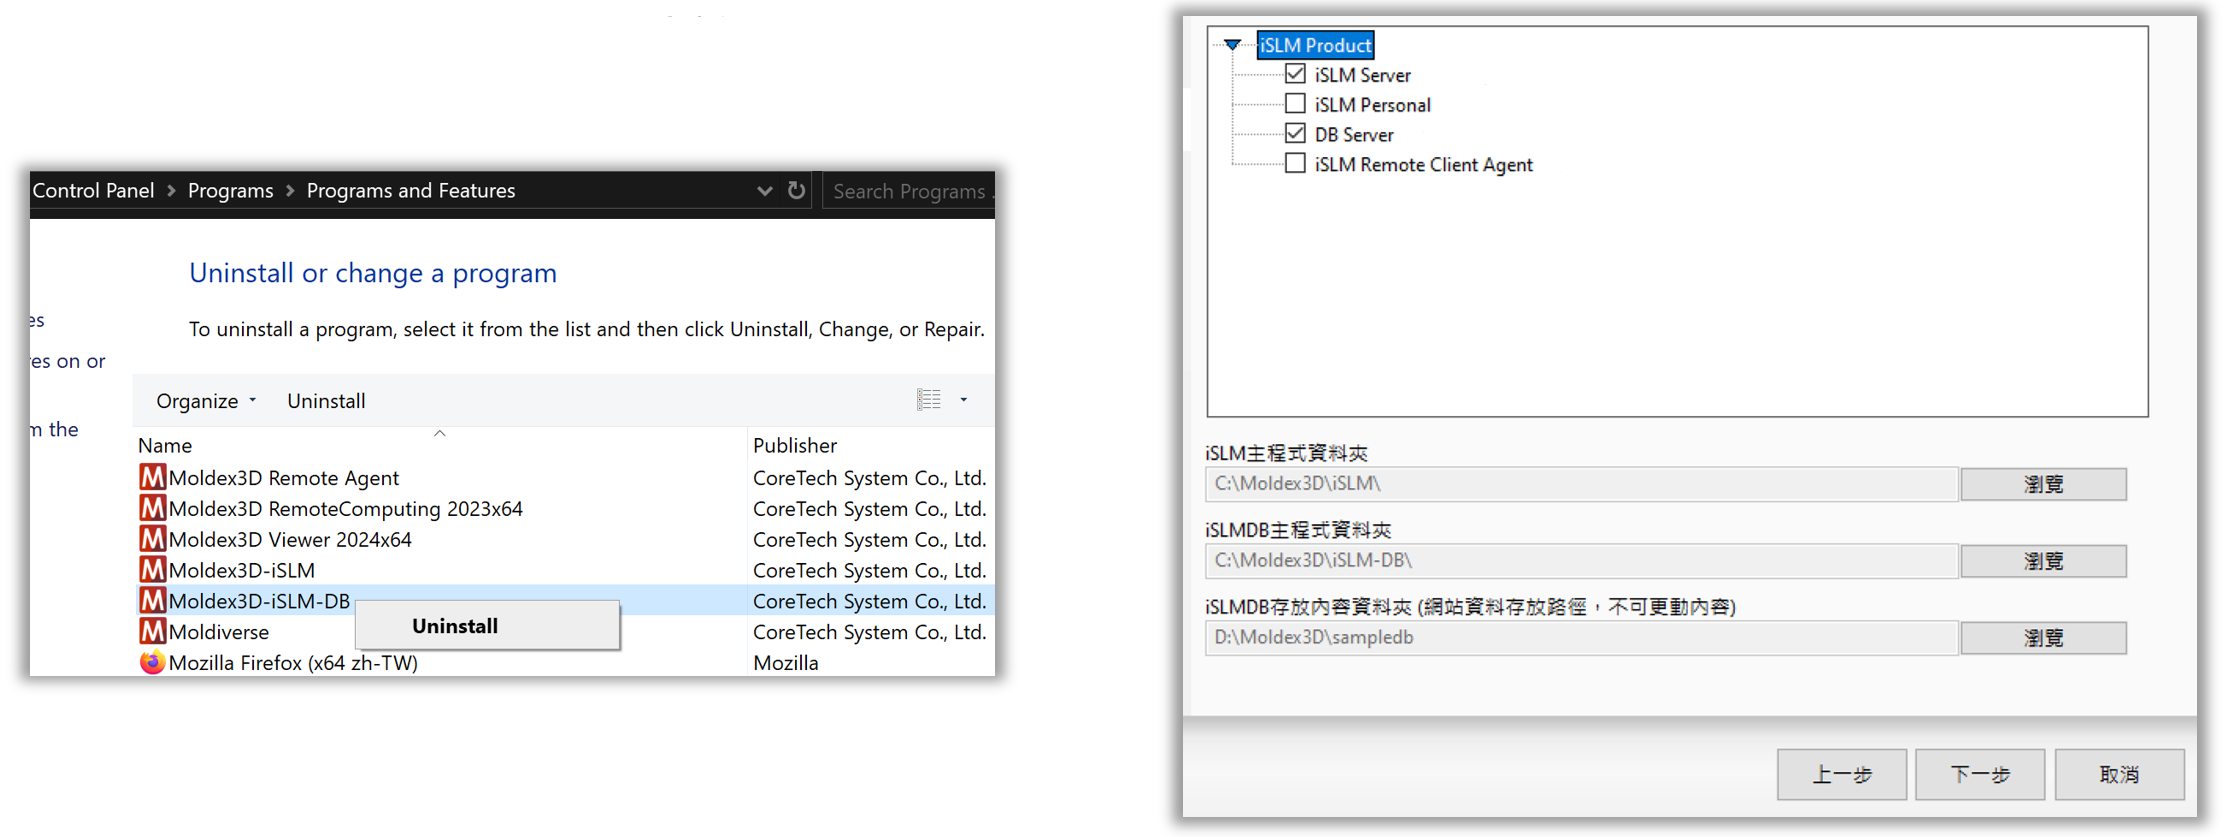This screenshot has height=837, width=2224.
Task: Refresh the Programs and Features view
Action: (796, 190)
